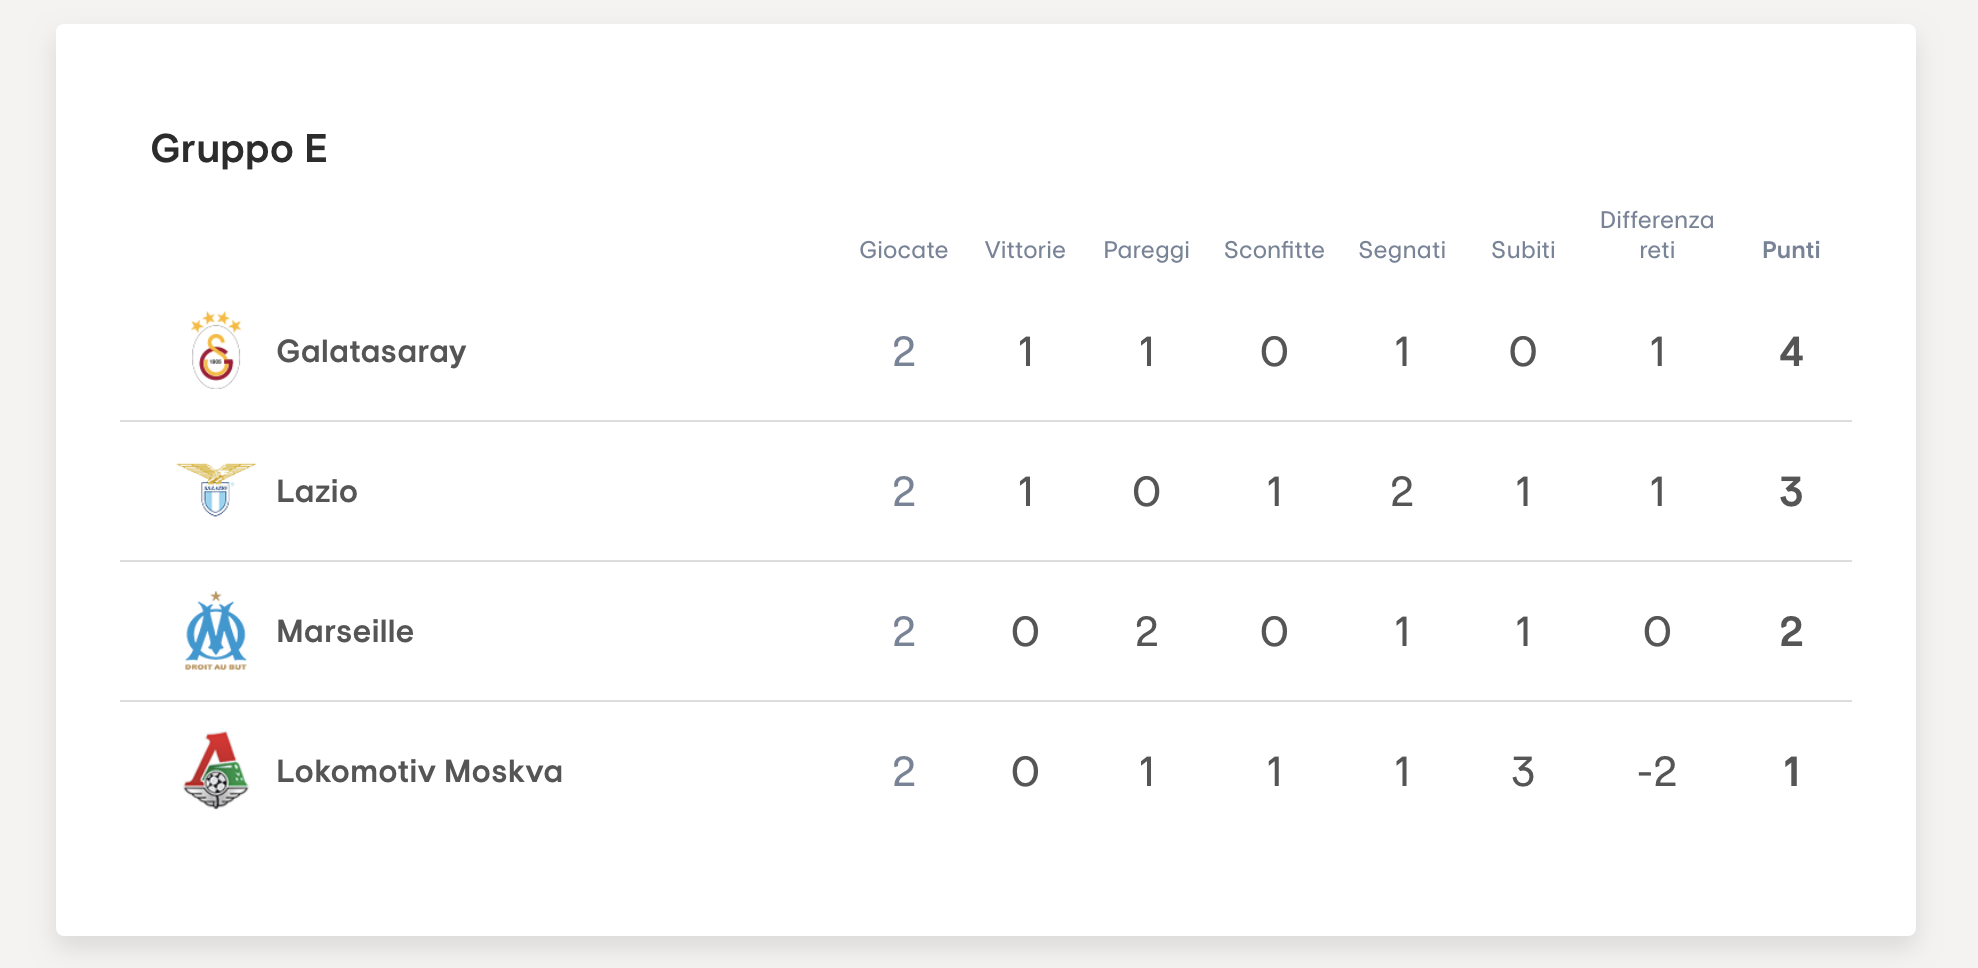This screenshot has height=968, width=1978.
Task: Click the Lazio eagle crest icon
Action: [216, 490]
